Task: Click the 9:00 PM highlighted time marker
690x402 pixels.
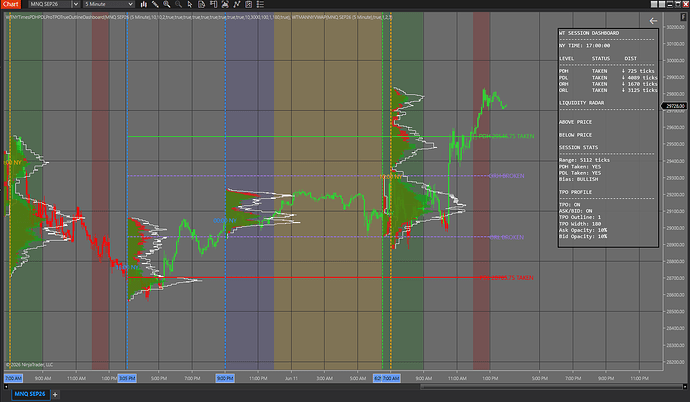Action: coord(225,378)
